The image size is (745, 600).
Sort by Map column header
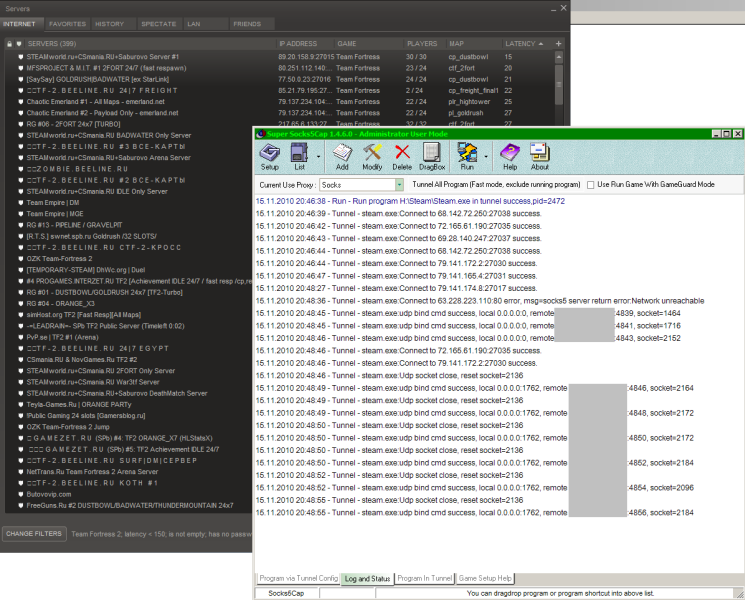[474, 44]
